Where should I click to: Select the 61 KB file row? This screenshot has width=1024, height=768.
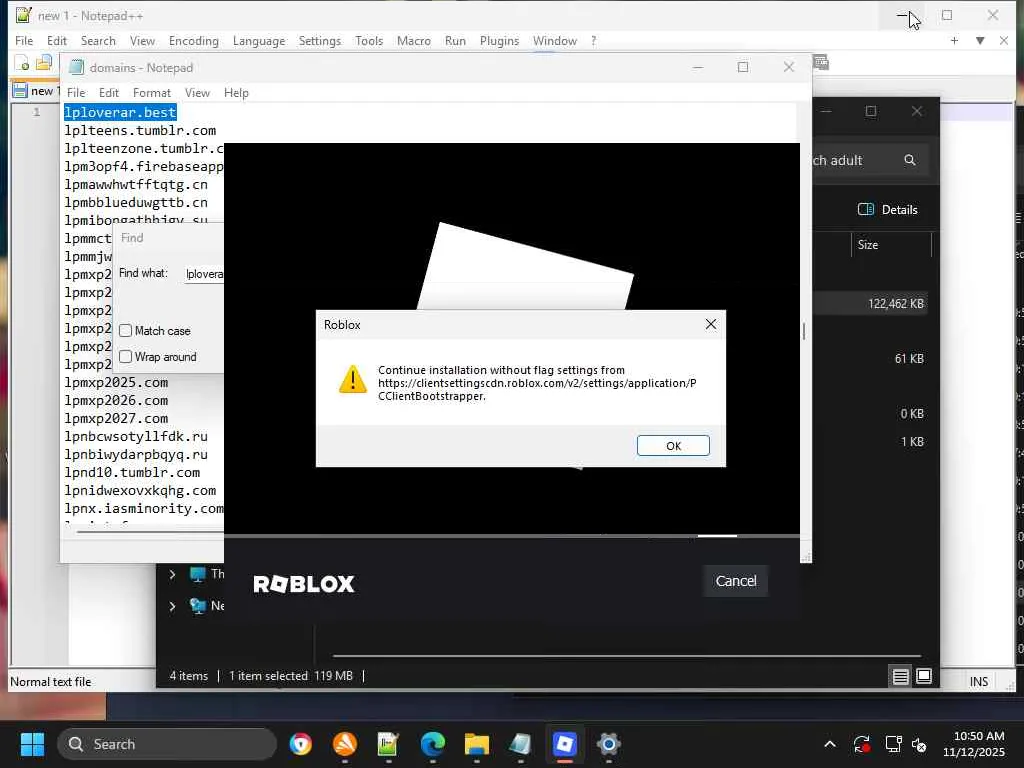click(x=871, y=359)
